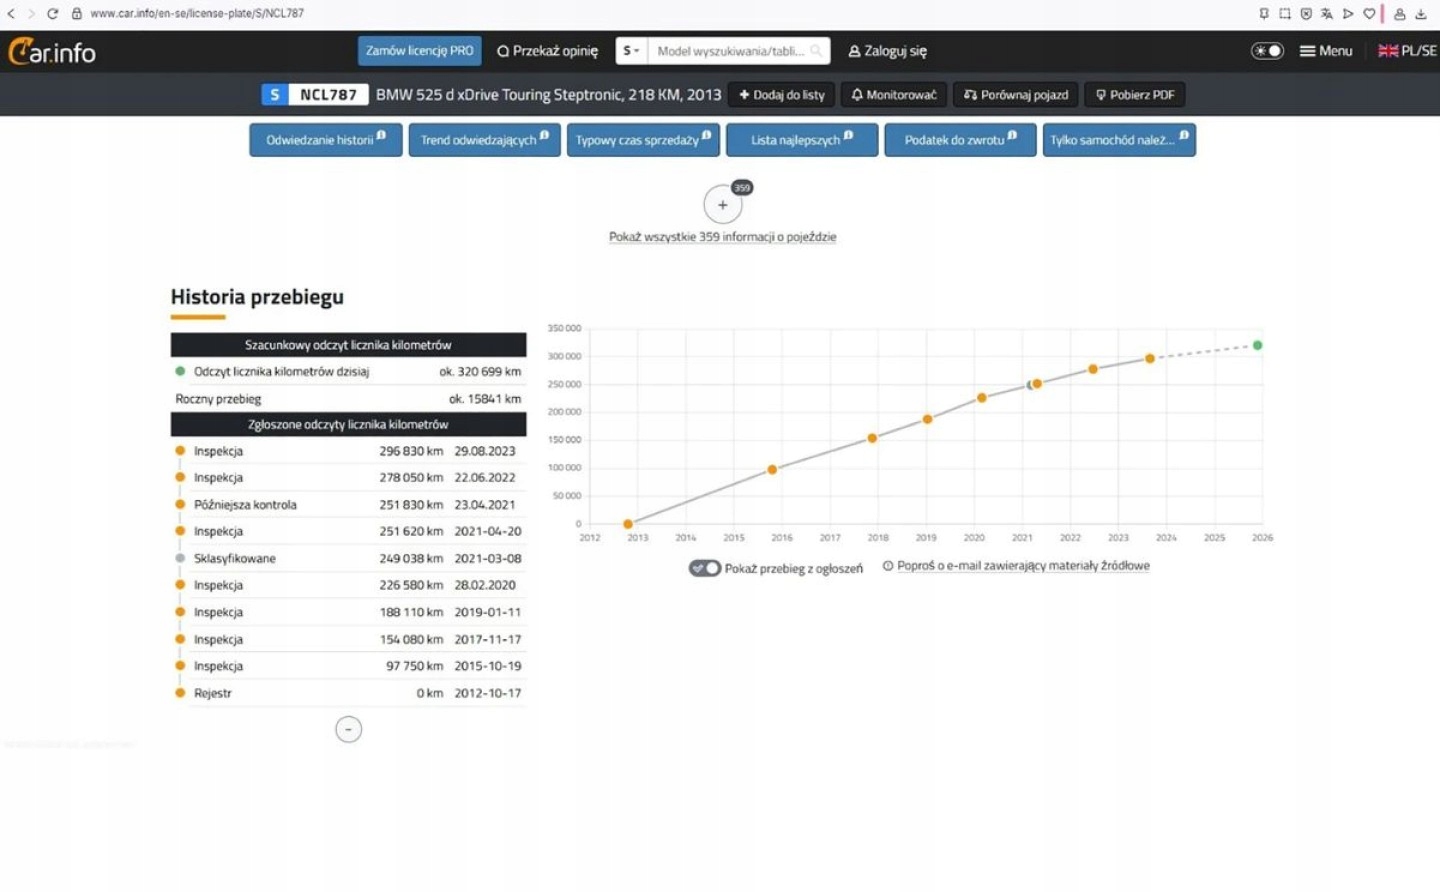
Task: Click the magnifier icon in search field
Action: [x=816, y=51]
